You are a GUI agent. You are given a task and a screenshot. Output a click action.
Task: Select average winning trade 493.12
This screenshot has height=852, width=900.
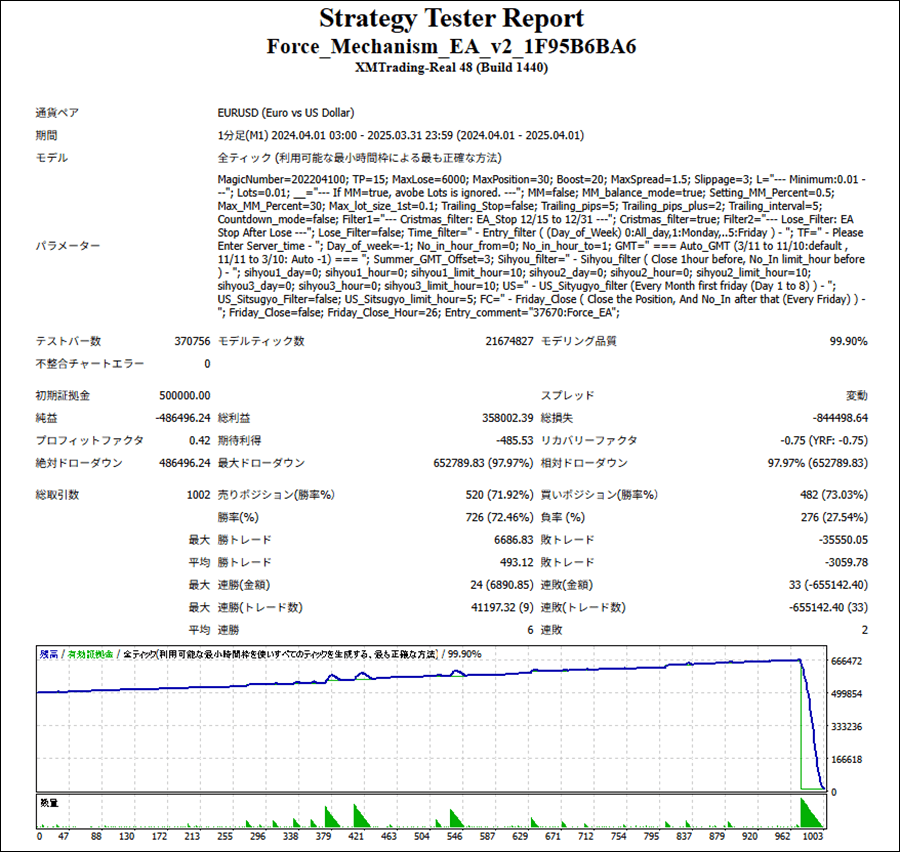click(x=517, y=562)
